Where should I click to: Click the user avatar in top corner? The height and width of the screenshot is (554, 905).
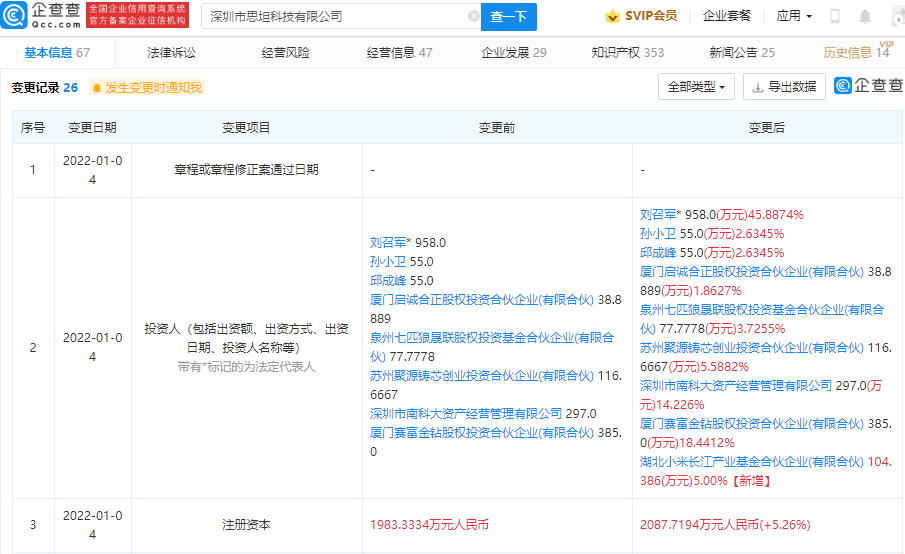[x=896, y=16]
